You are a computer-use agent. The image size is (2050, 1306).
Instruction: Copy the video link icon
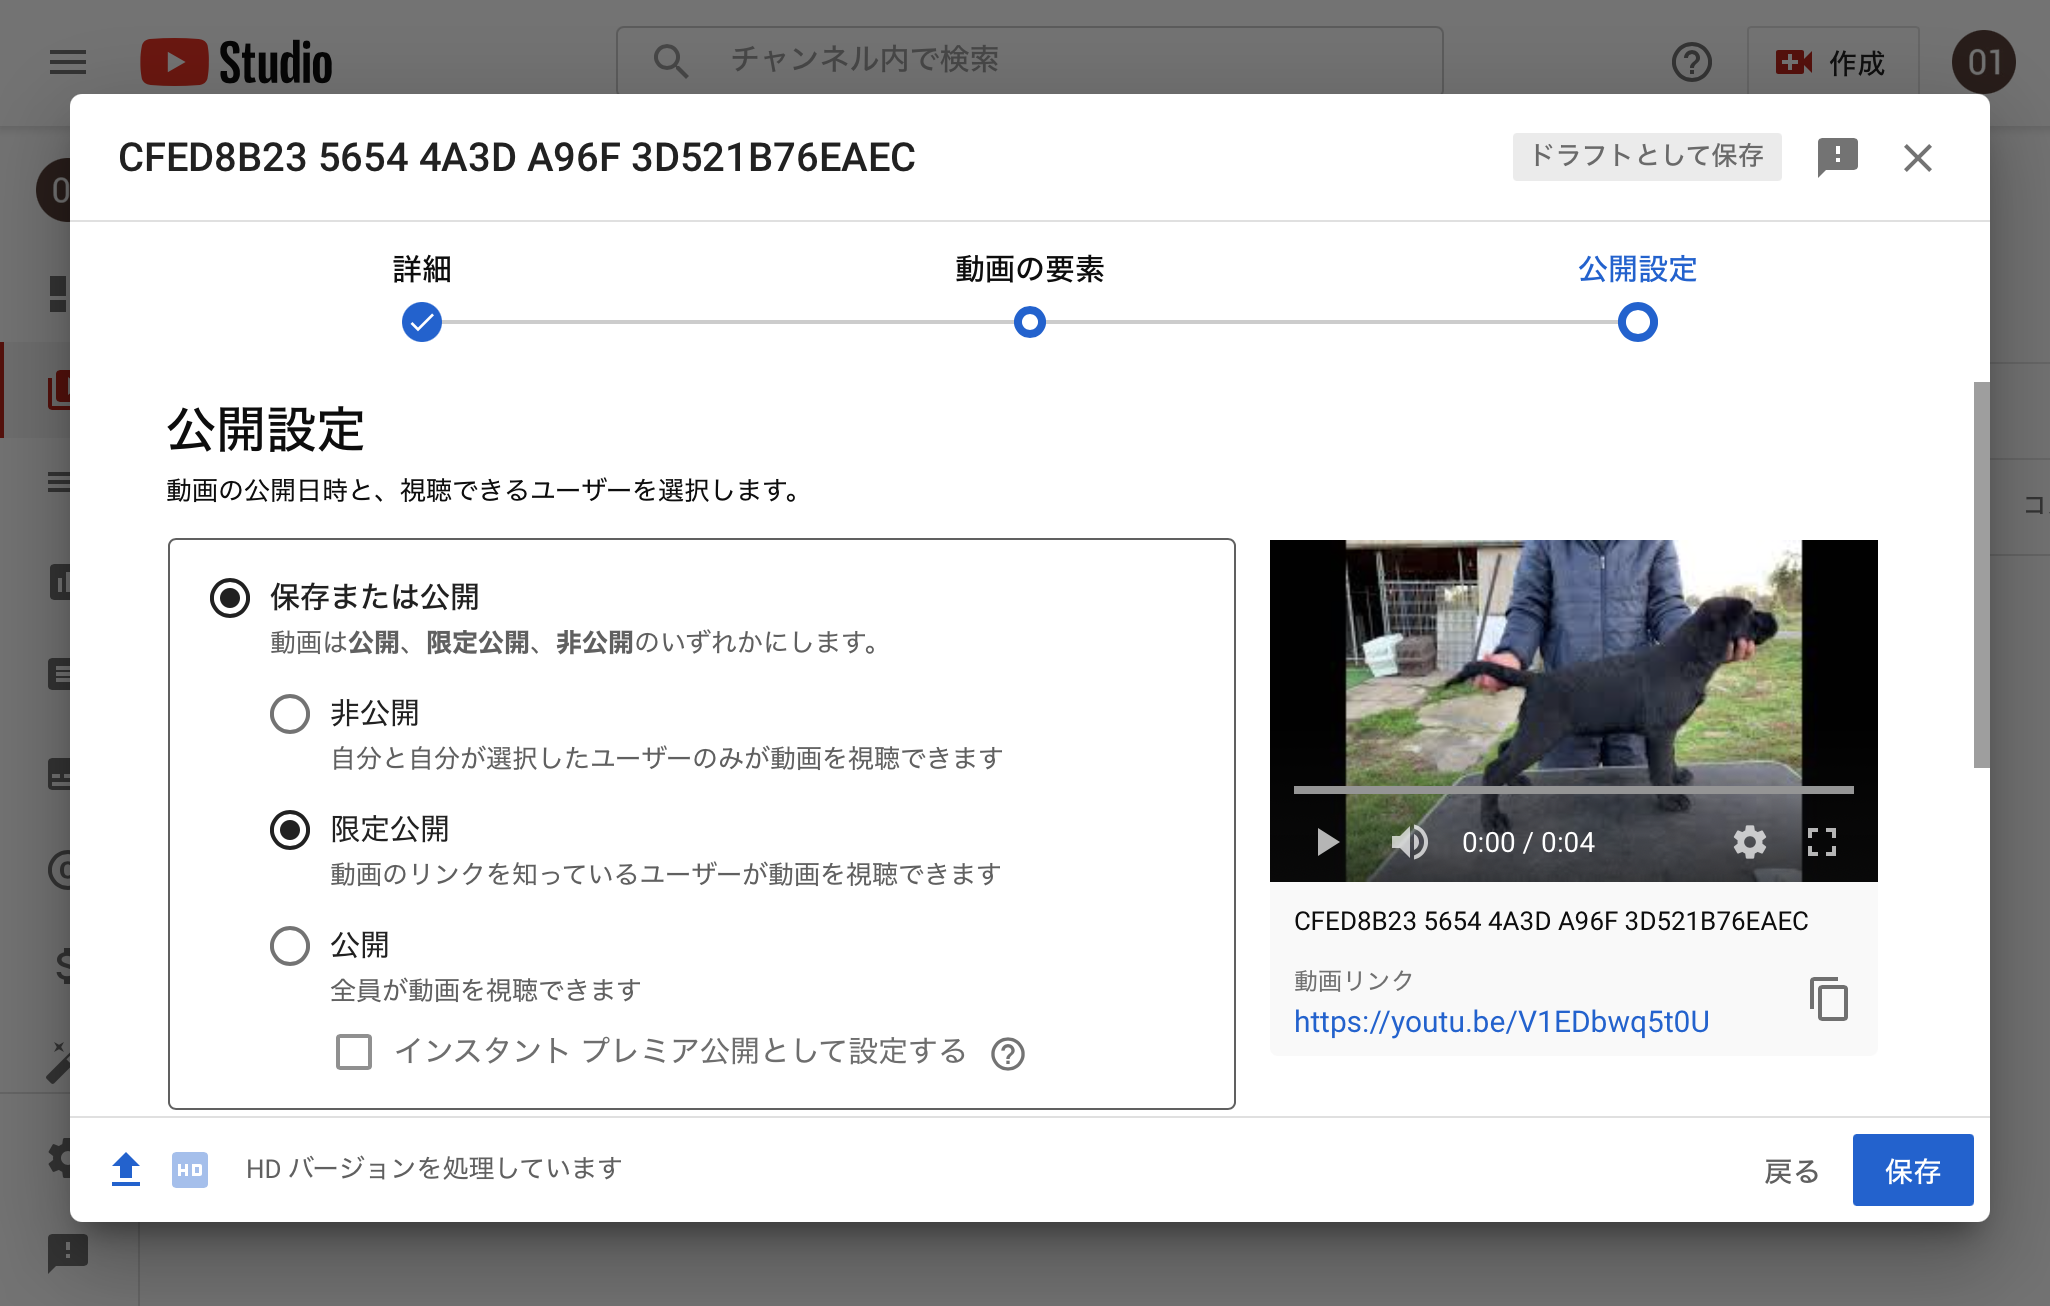click(x=1829, y=999)
